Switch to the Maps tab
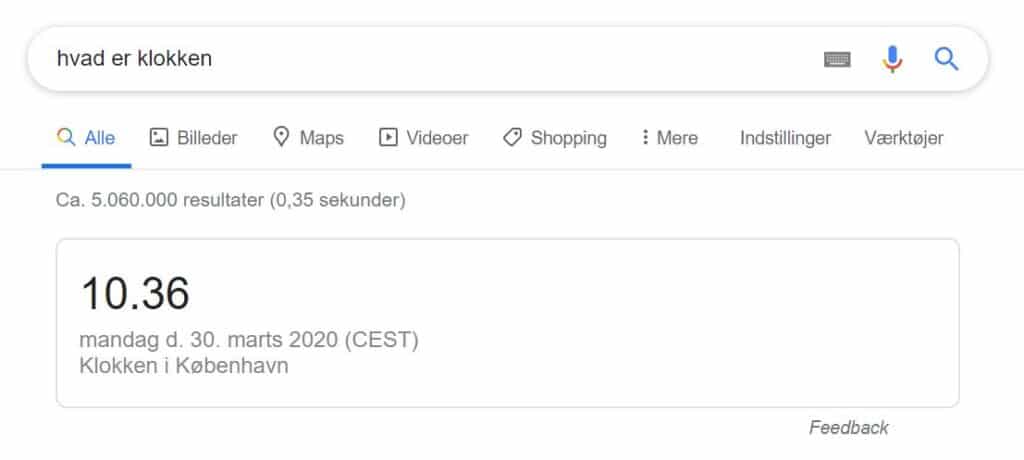 [308, 138]
